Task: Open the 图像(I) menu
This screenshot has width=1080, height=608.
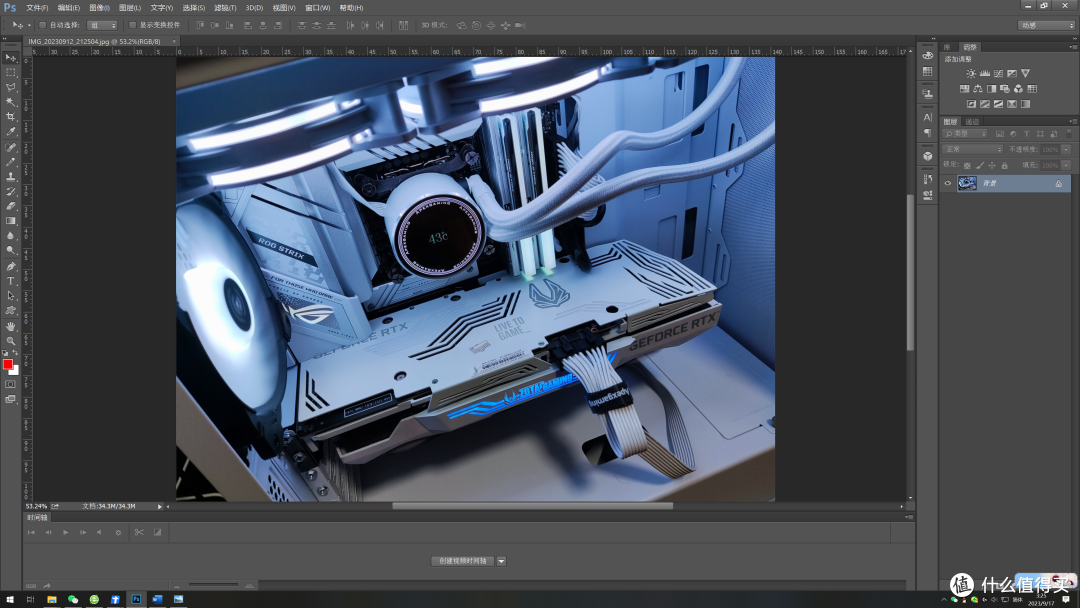Action: (x=100, y=7)
